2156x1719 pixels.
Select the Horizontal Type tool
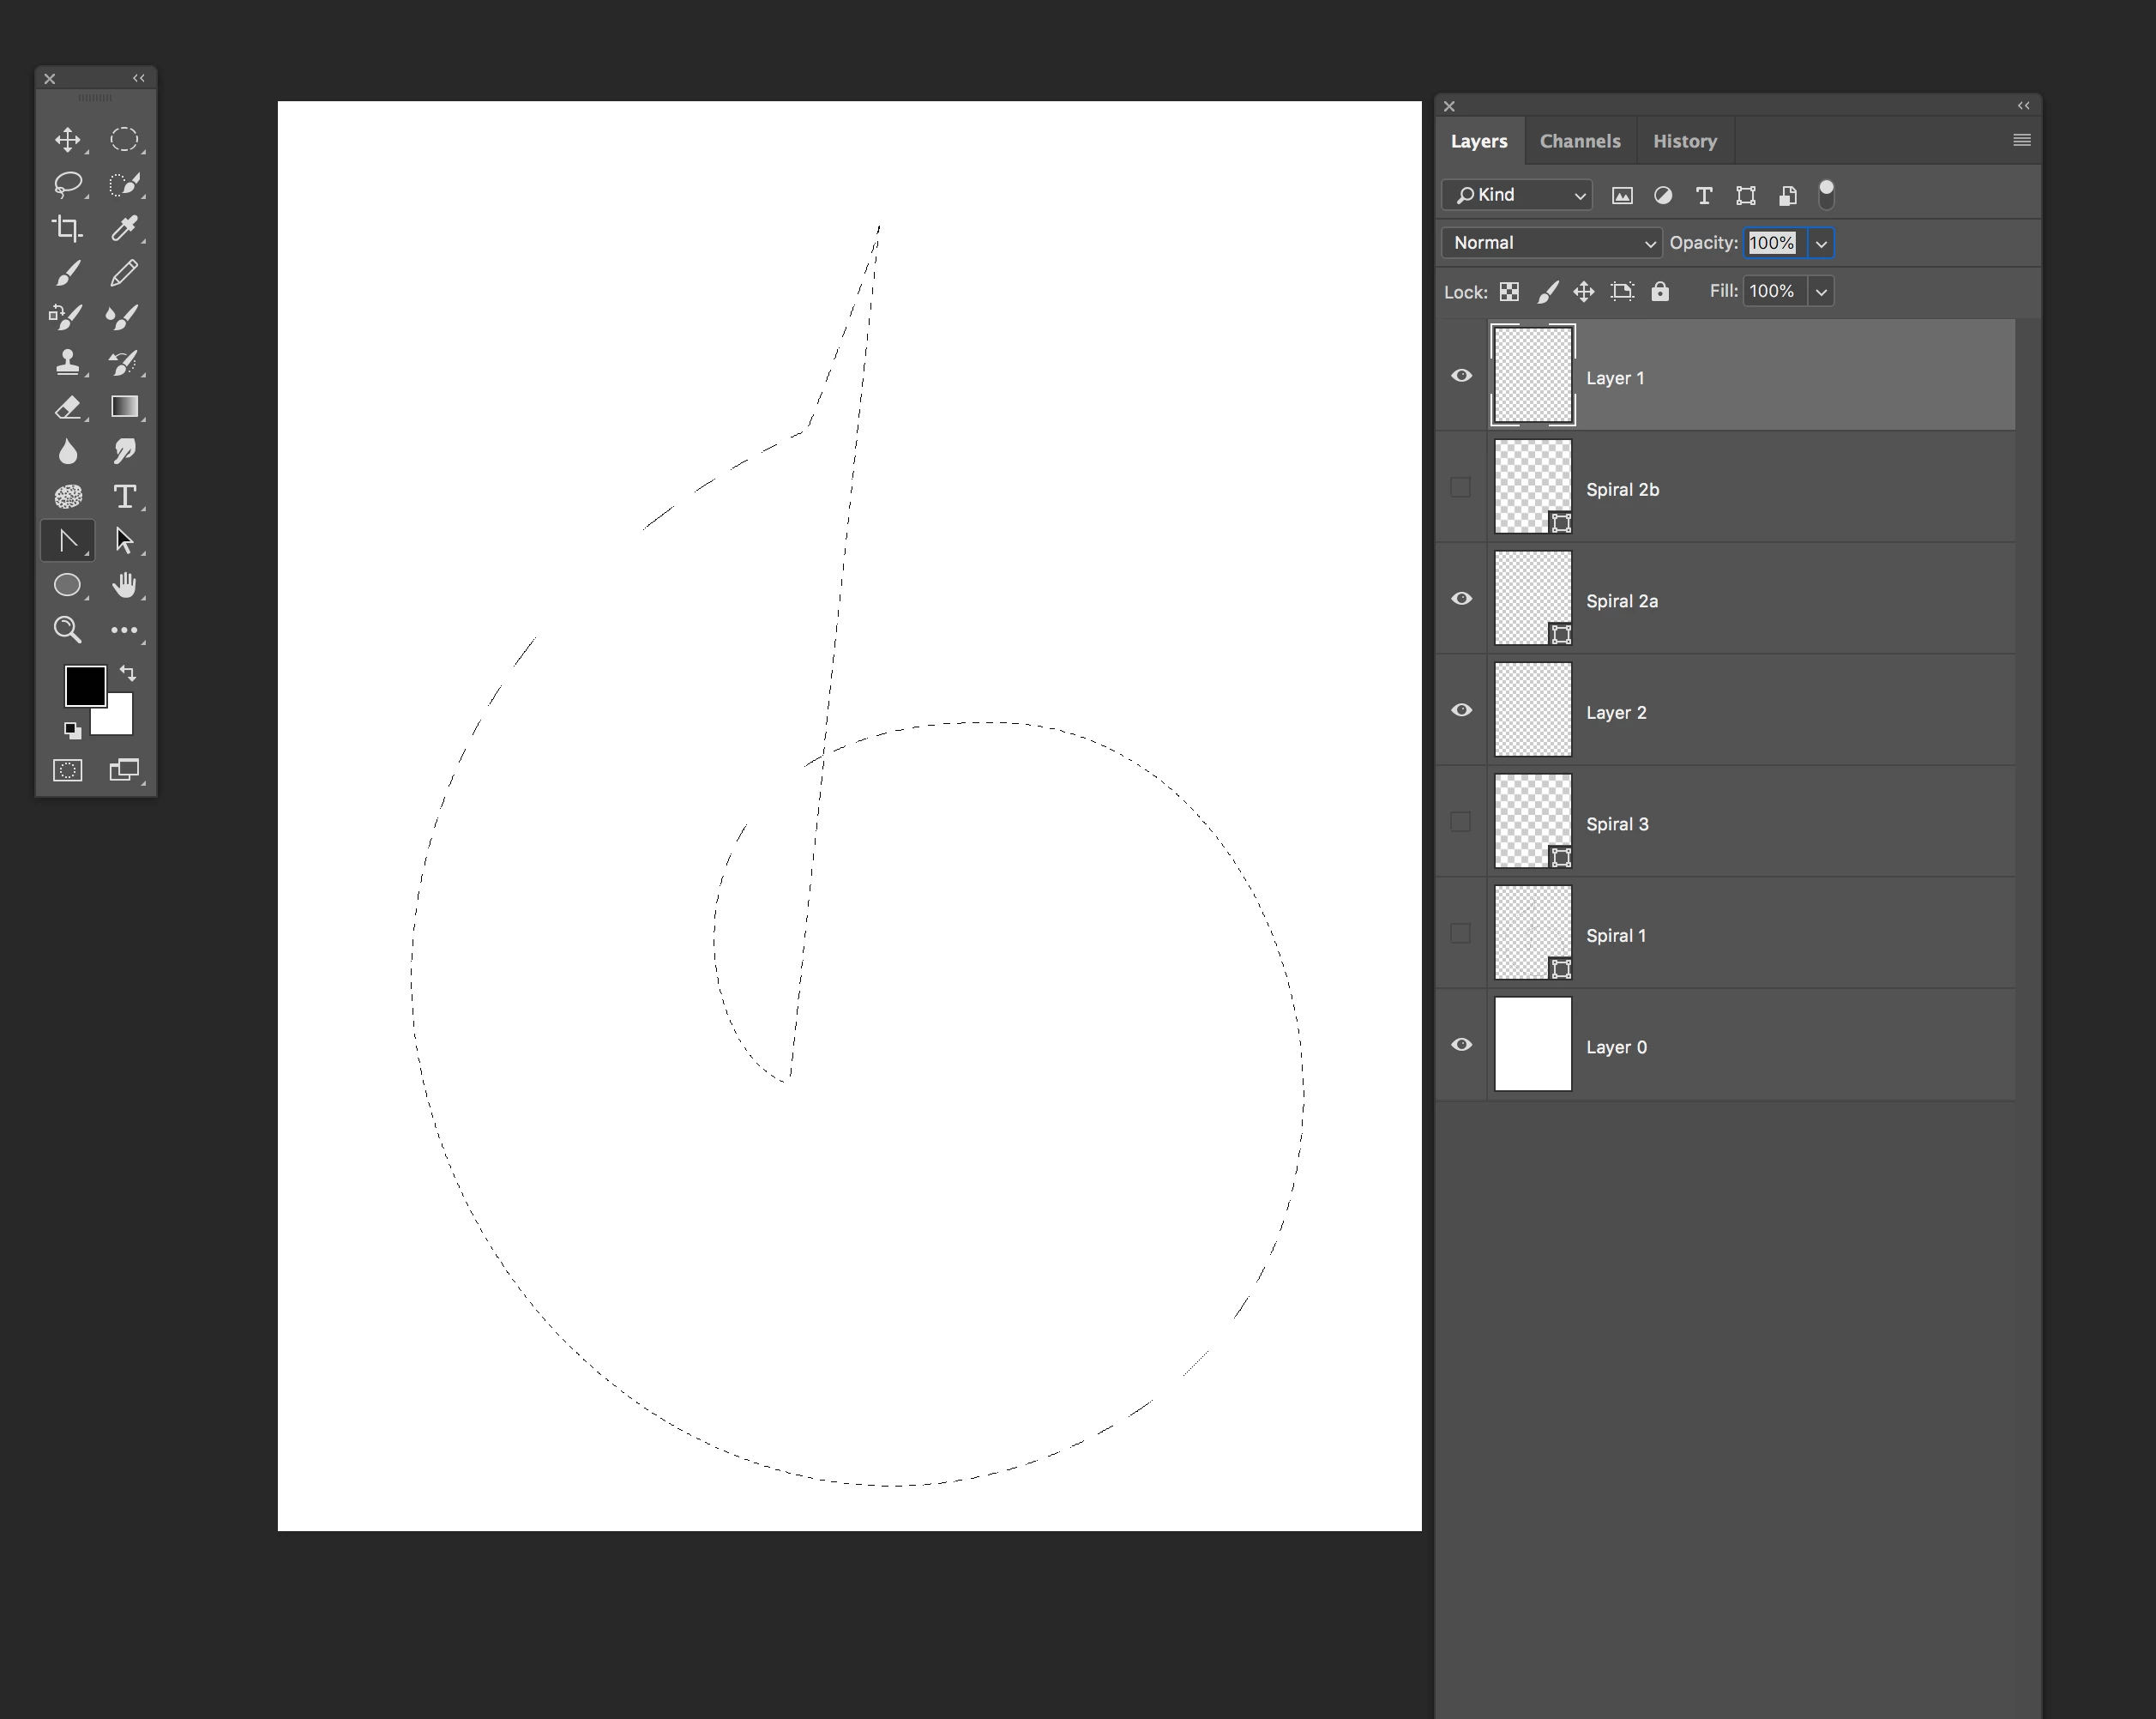(124, 496)
